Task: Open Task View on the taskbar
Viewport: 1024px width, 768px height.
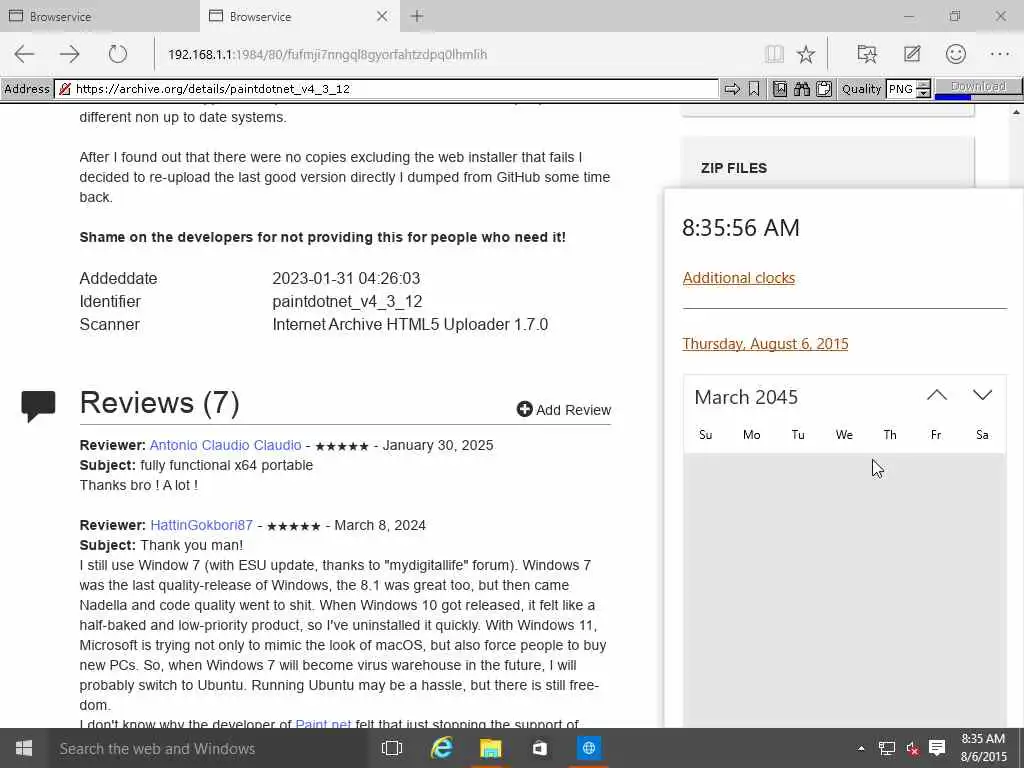Action: pyautogui.click(x=391, y=748)
